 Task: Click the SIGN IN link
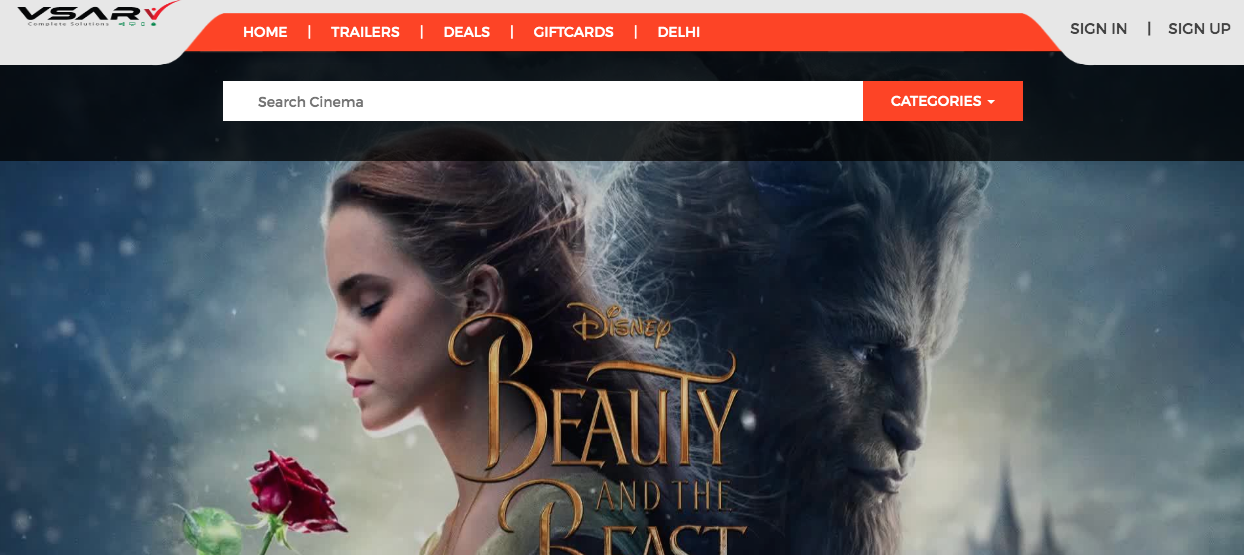pyautogui.click(x=1098, y=29)
